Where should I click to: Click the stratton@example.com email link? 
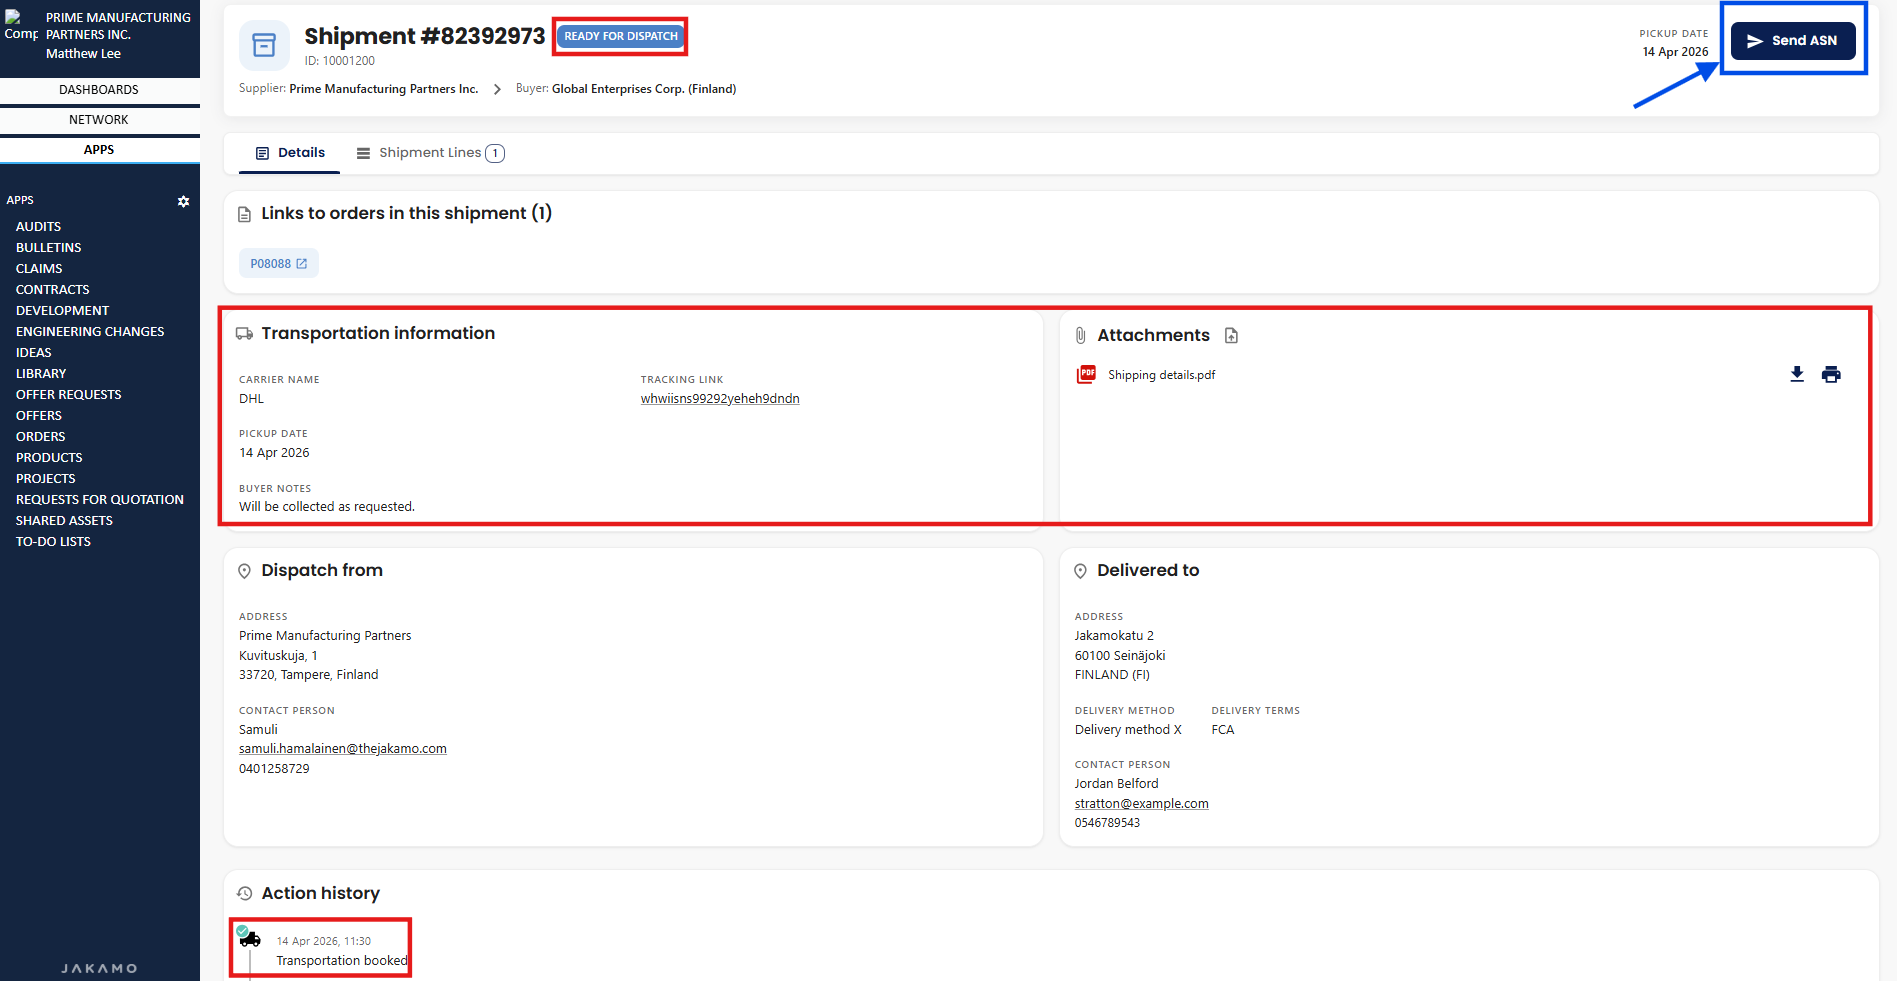point(1141,804)
